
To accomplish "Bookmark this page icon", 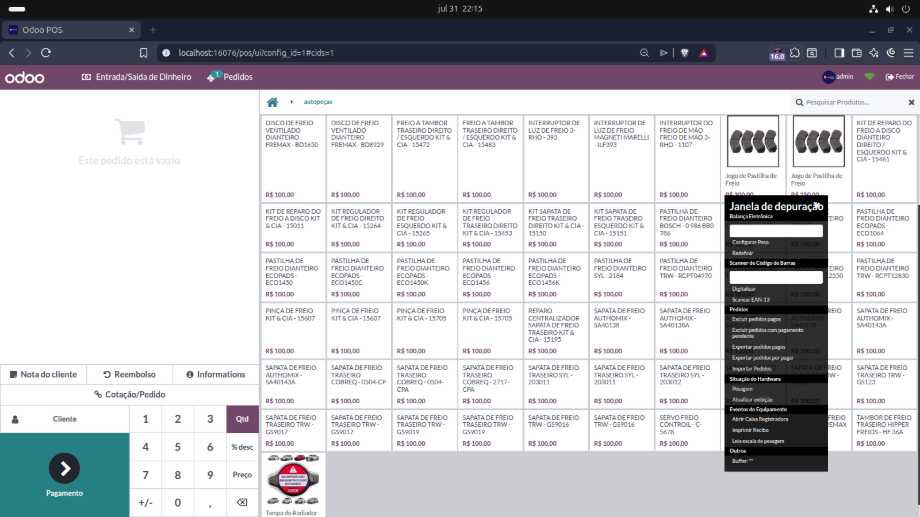I will [143, 53].
